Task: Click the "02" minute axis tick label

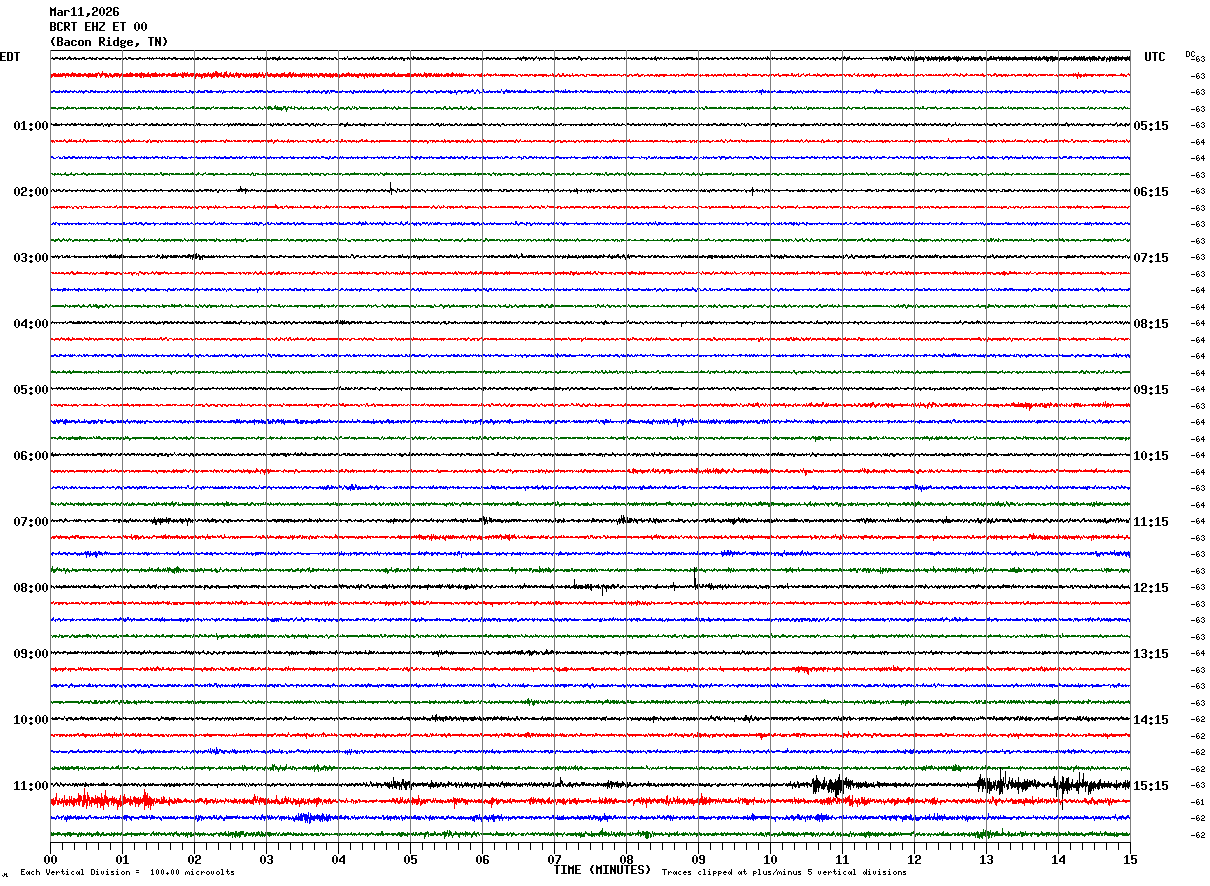Action: pyautogui.click(x=194, y=860)
